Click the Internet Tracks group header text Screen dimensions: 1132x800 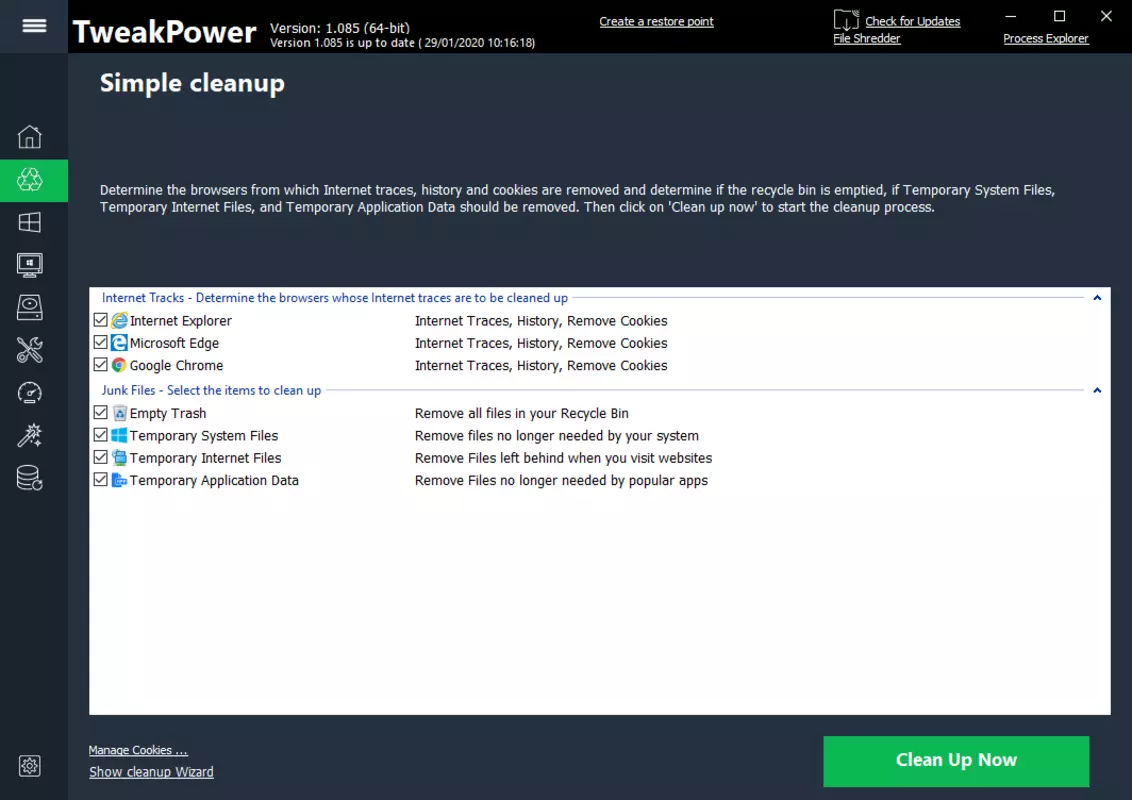[x=334, y=297]
